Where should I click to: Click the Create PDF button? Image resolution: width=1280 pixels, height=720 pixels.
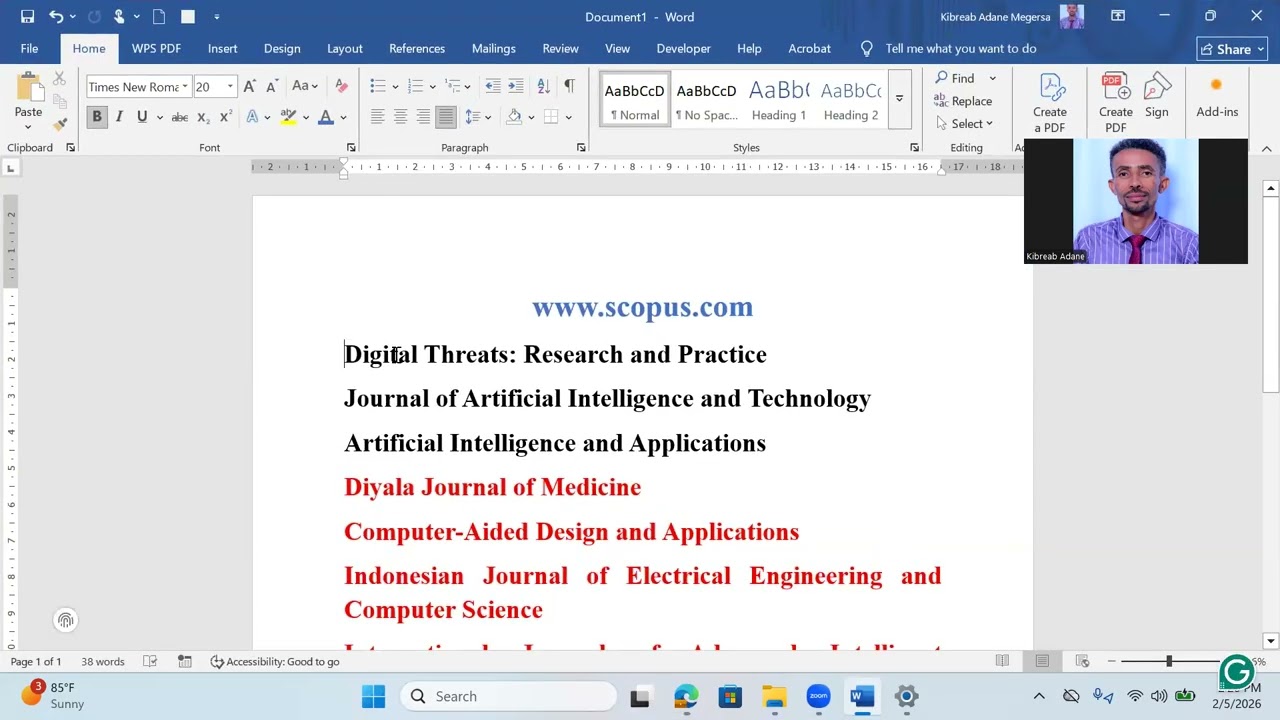1116,103
